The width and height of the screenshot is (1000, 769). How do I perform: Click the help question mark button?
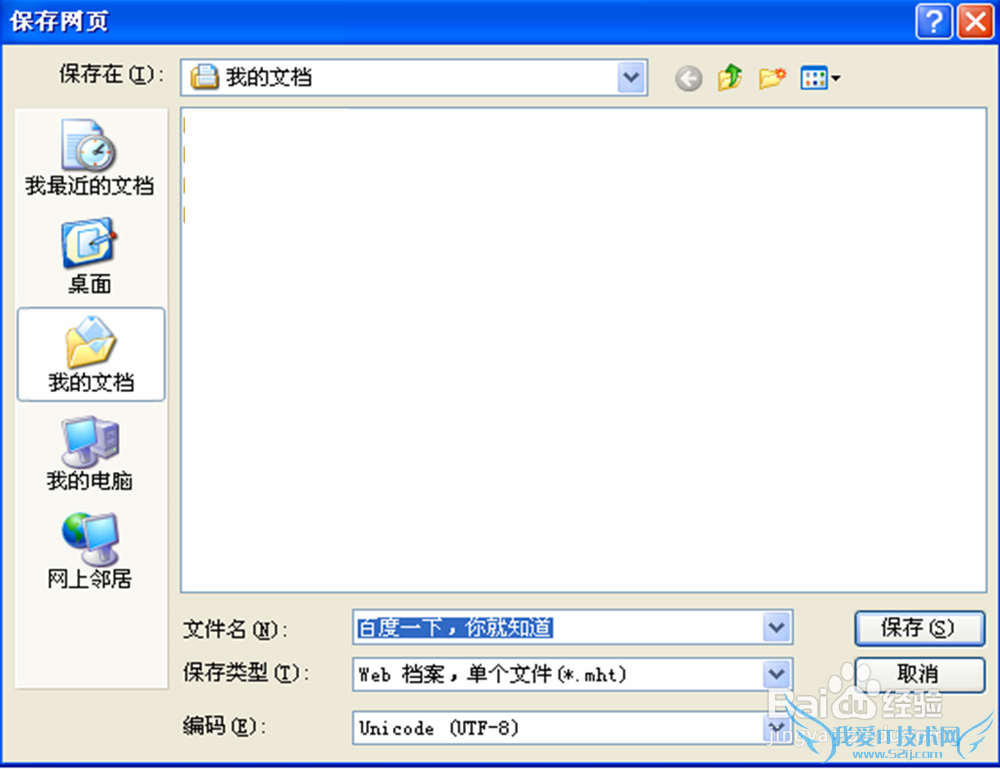point(934,22)
